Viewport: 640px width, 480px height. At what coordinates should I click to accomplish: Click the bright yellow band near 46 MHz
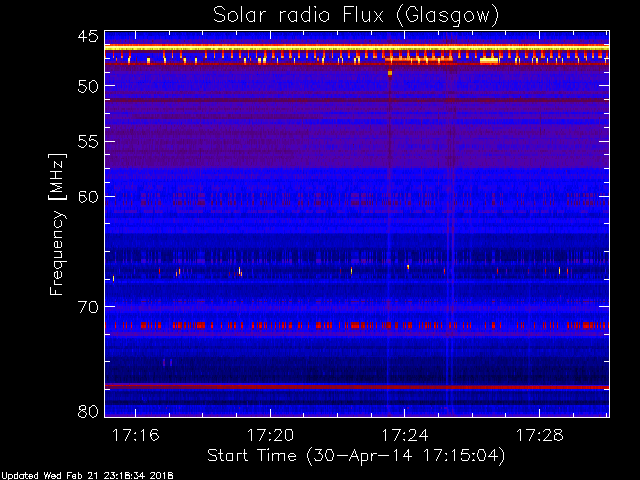(x=357, y=48)
